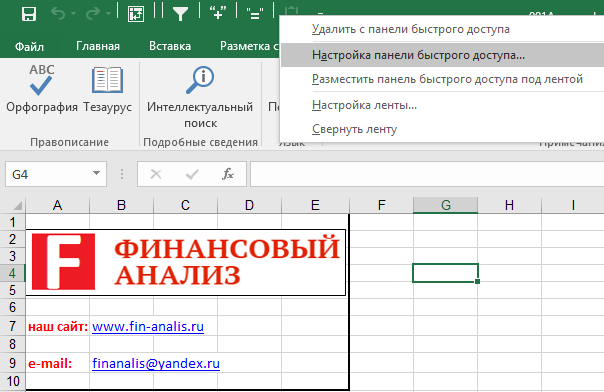Screen dimensions: 604x392
Task: Click the Undo arrow icon
Action: pos(58,14)
